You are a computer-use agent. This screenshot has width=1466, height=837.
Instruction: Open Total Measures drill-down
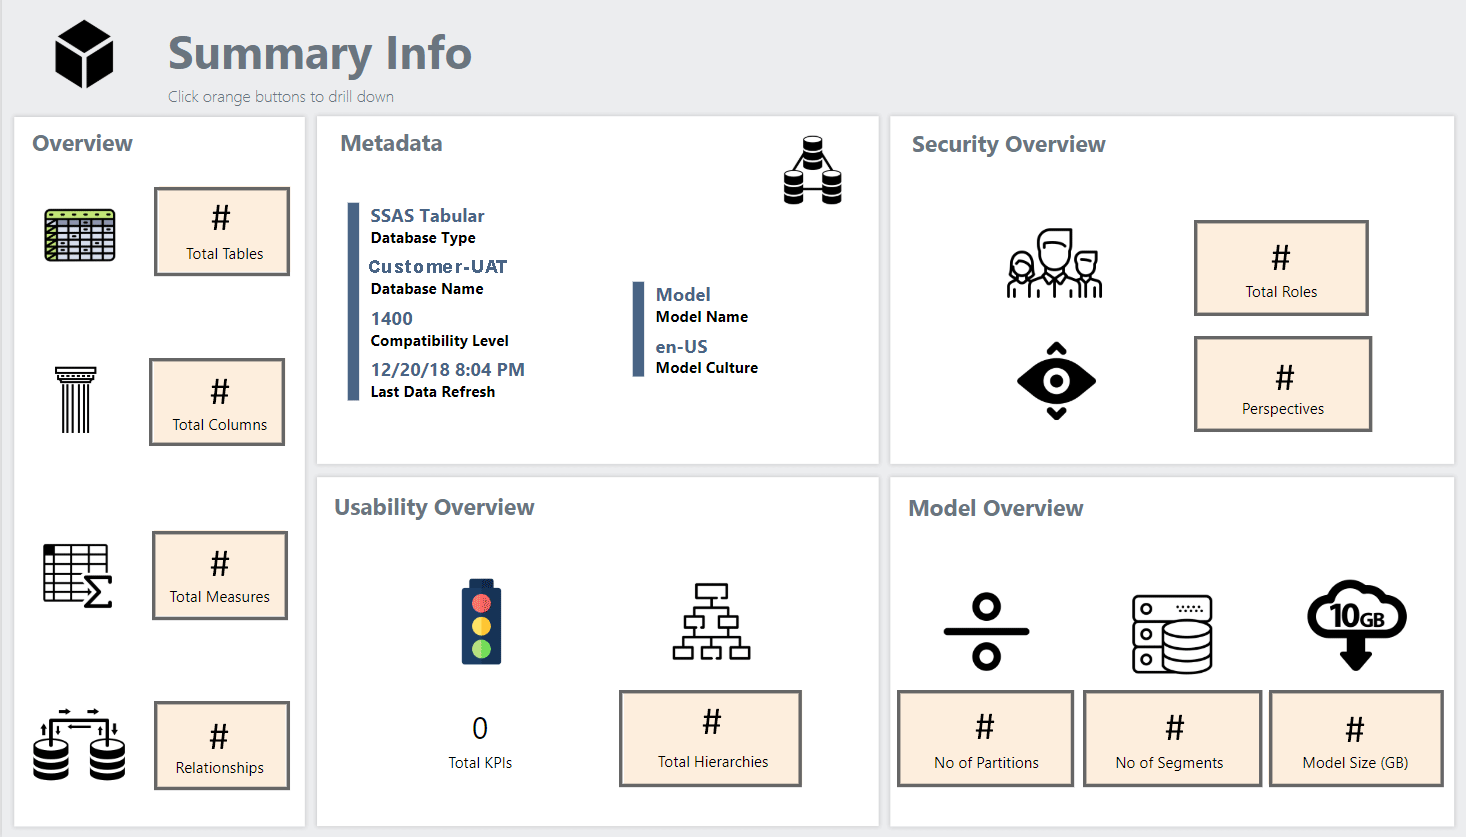[x=220, y=575]
